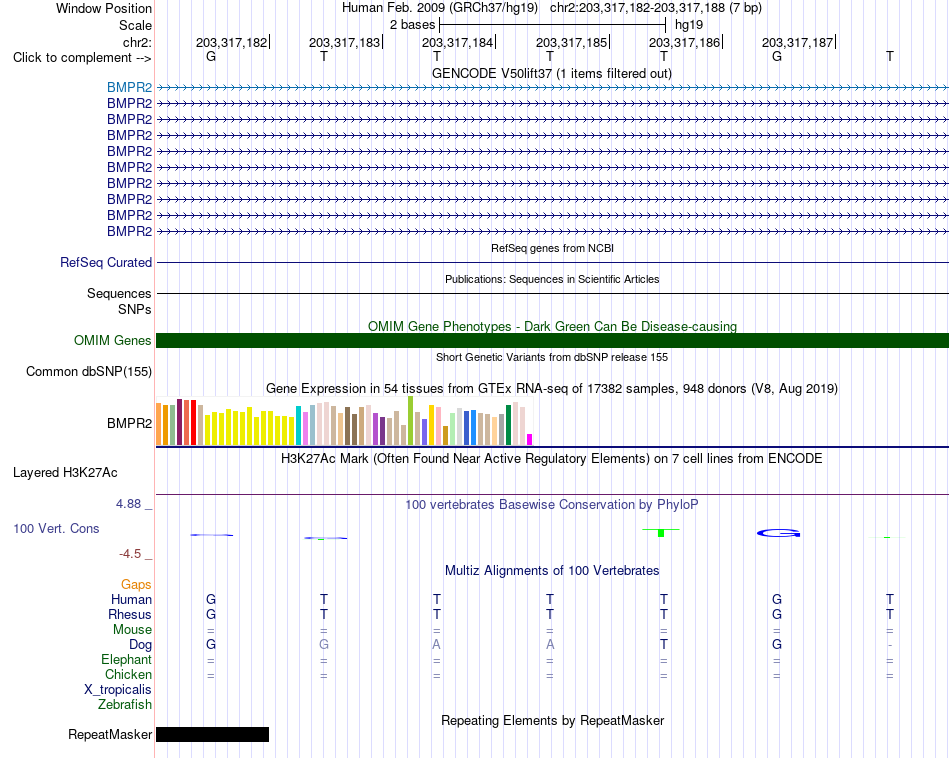Click the 'Chicken' species label

click(128, 674)
